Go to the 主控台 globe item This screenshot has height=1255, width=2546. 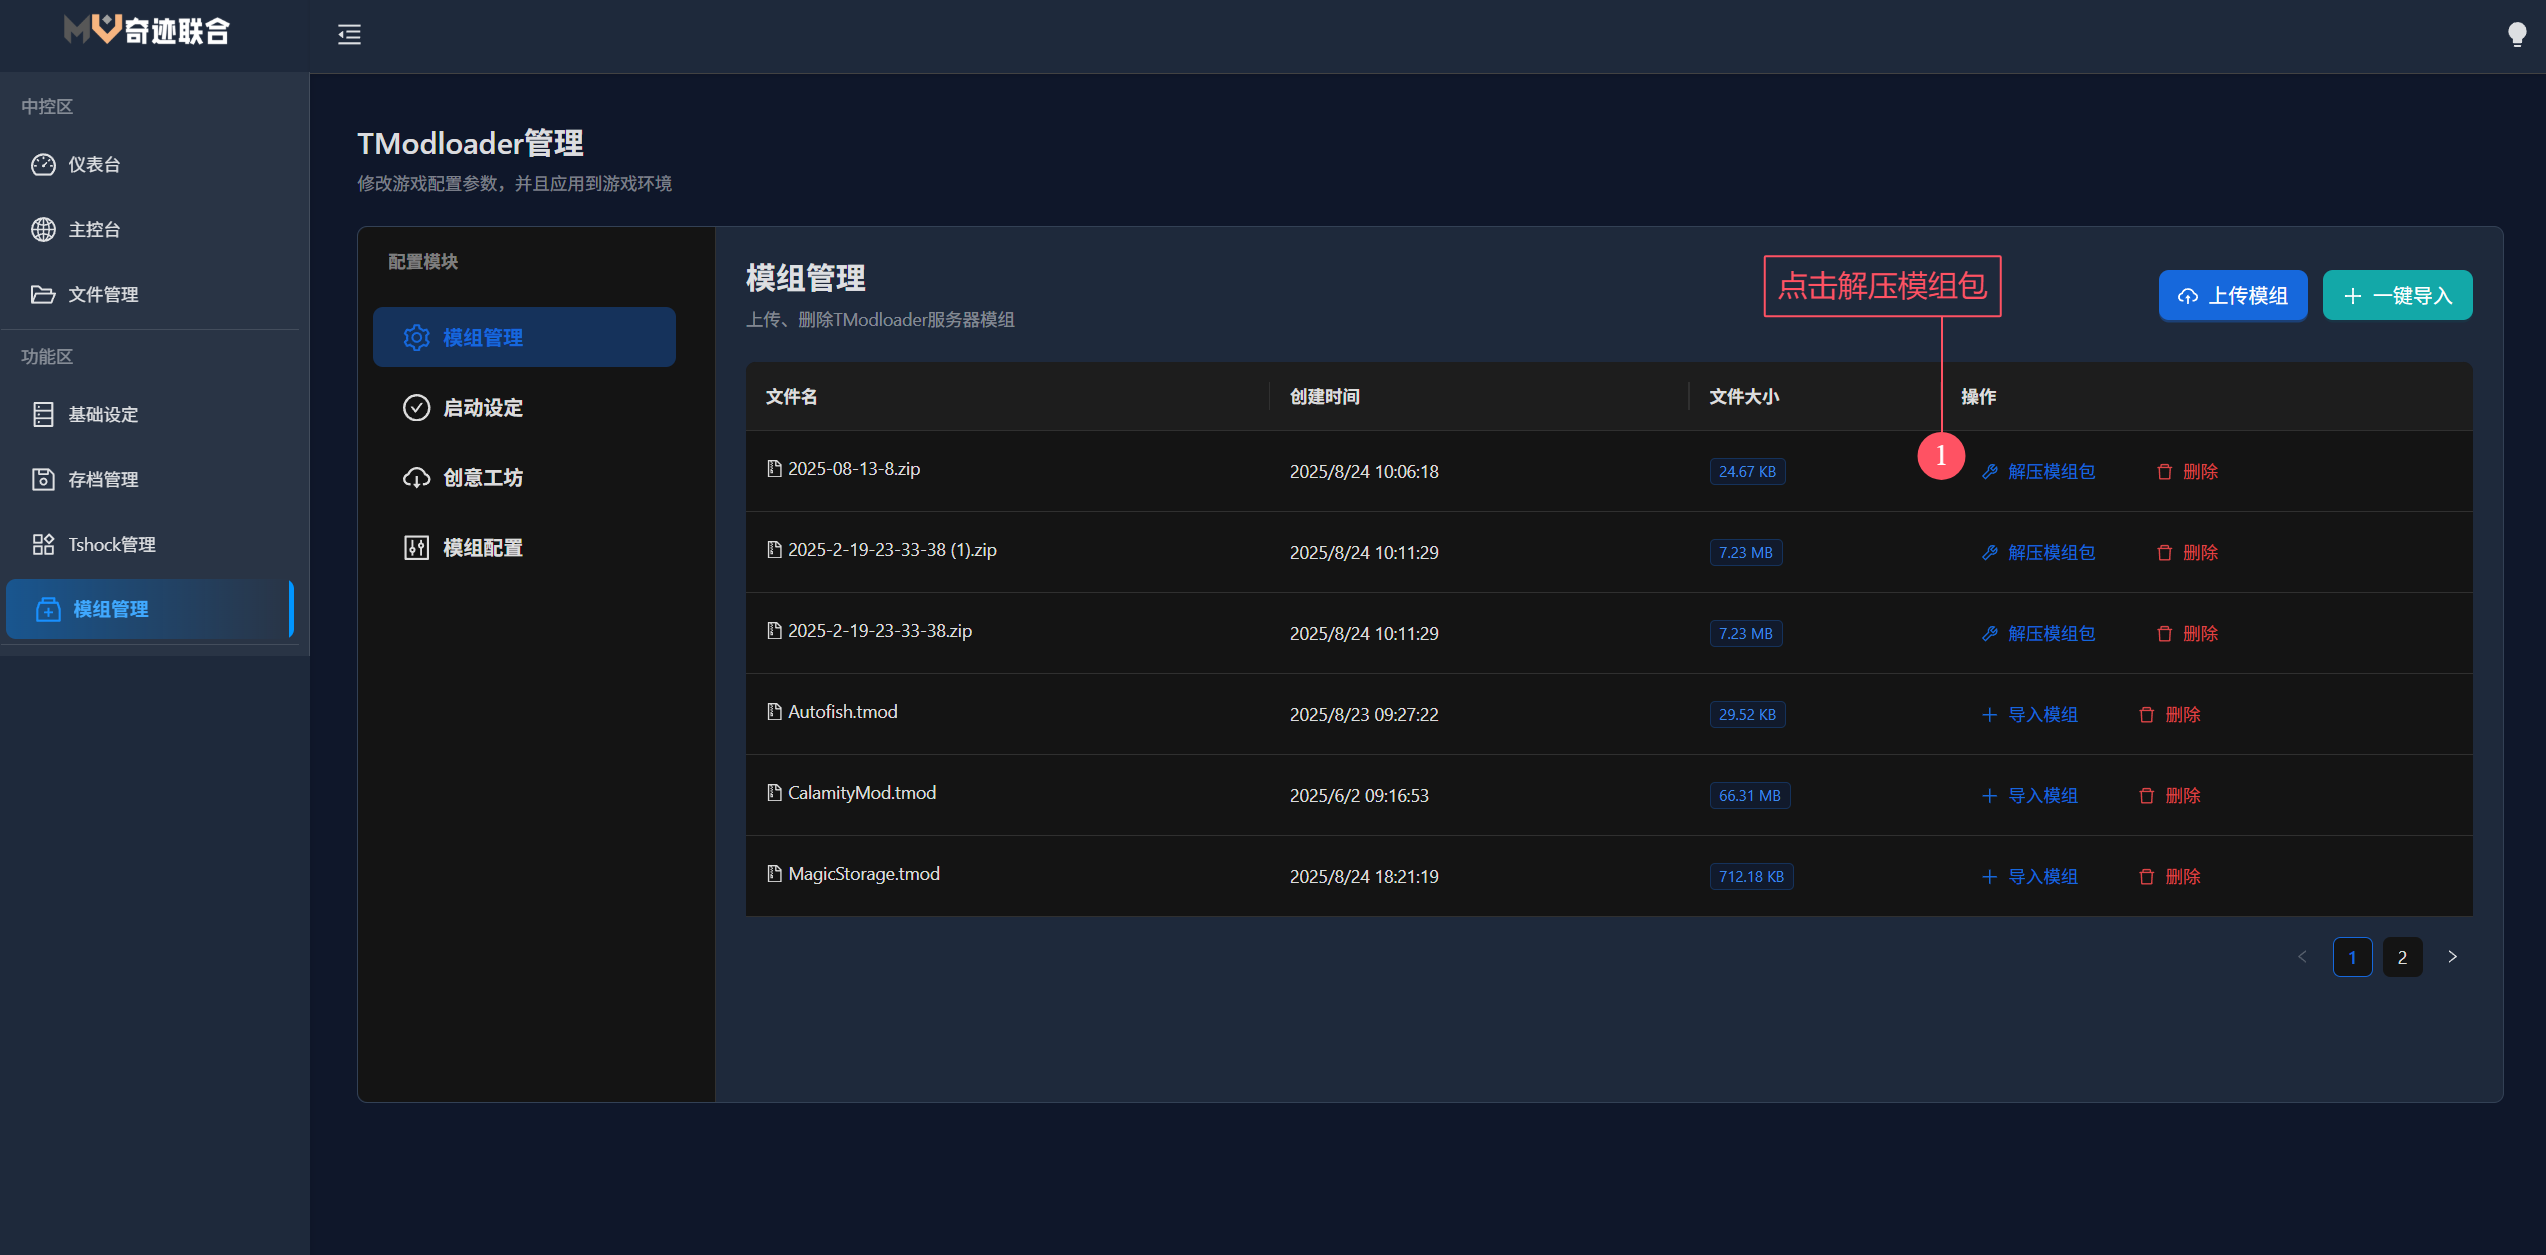click(94, 230)
